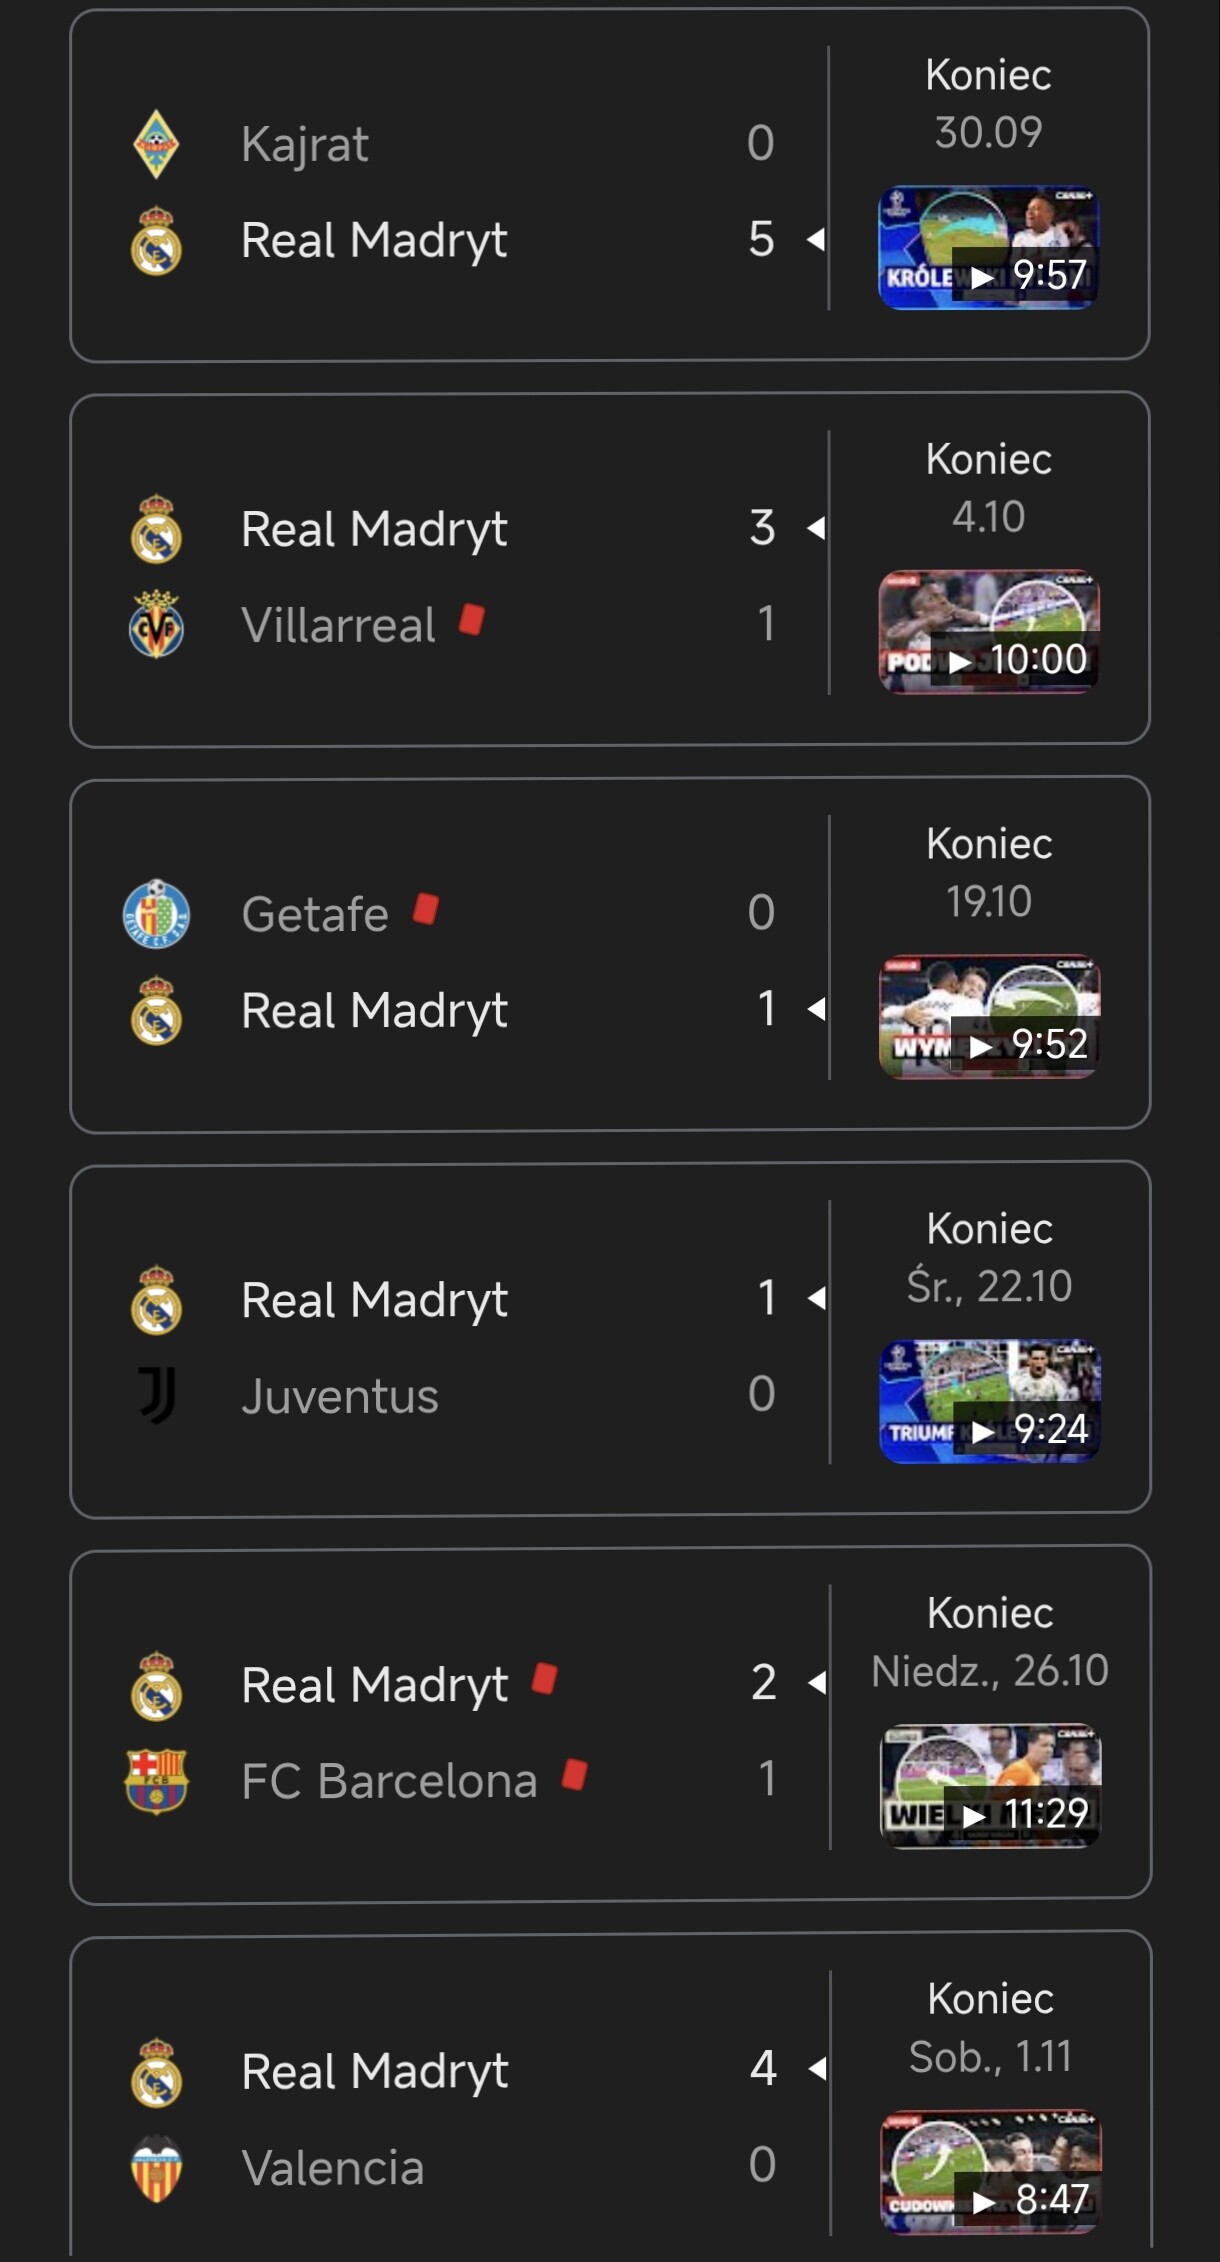Click the Getafe club crest
1220x2262 pixels.
tap(156, 913)
